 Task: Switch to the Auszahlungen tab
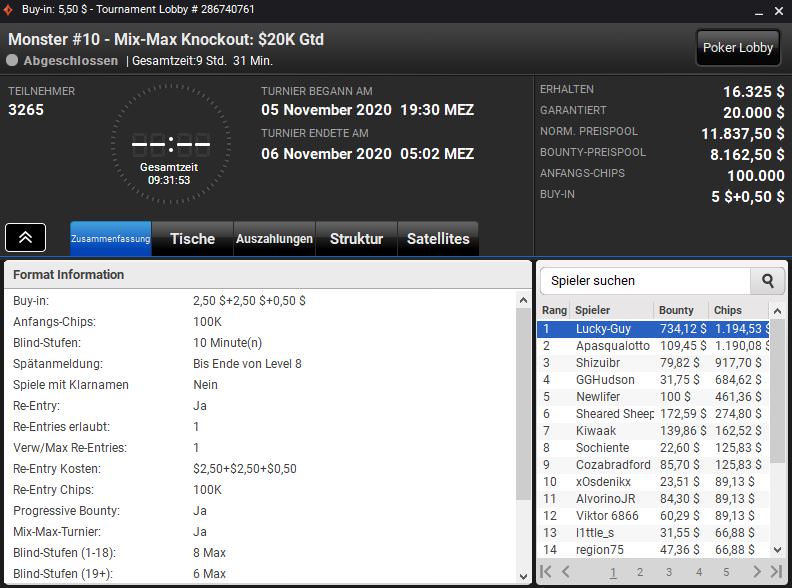pos(274,239)
